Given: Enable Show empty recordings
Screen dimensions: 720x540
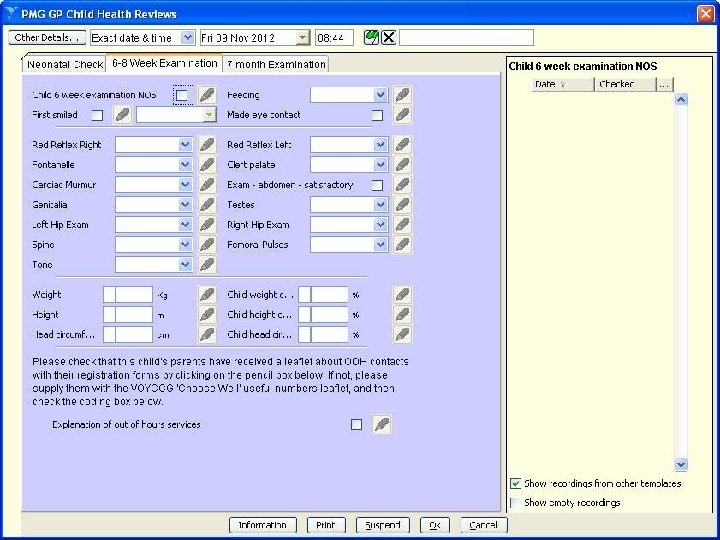Looking at the screenshot, I should [x=516, y=503].
